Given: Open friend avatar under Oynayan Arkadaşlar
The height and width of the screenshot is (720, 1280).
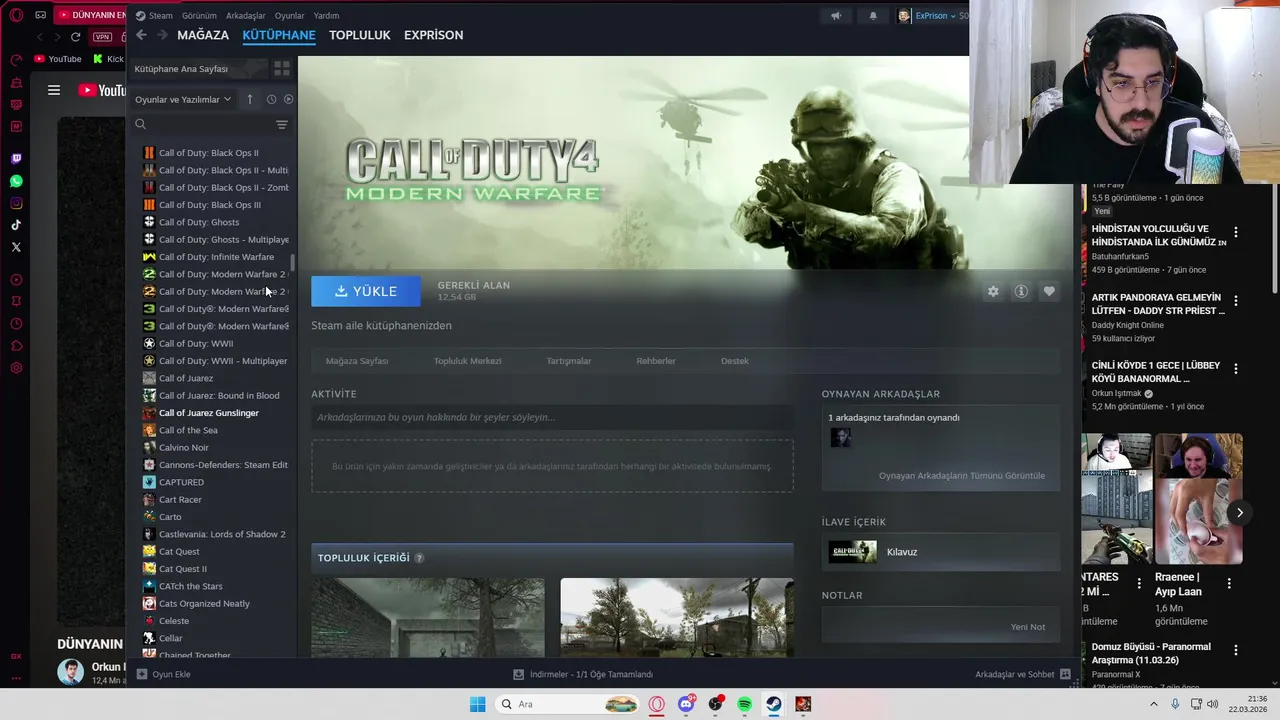Looking at the screenshot, I should pos(840,438).
